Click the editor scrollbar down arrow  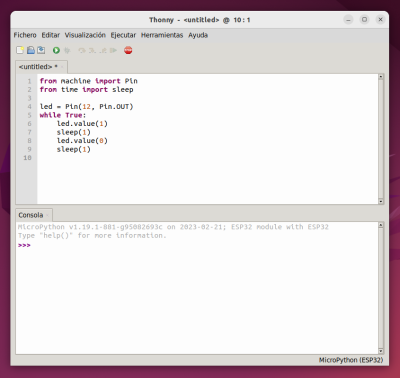(381, 201)
